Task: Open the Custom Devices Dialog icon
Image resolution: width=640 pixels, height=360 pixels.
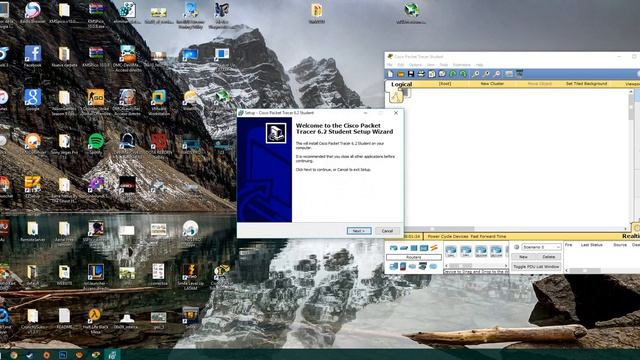Action: pos(519,74)
